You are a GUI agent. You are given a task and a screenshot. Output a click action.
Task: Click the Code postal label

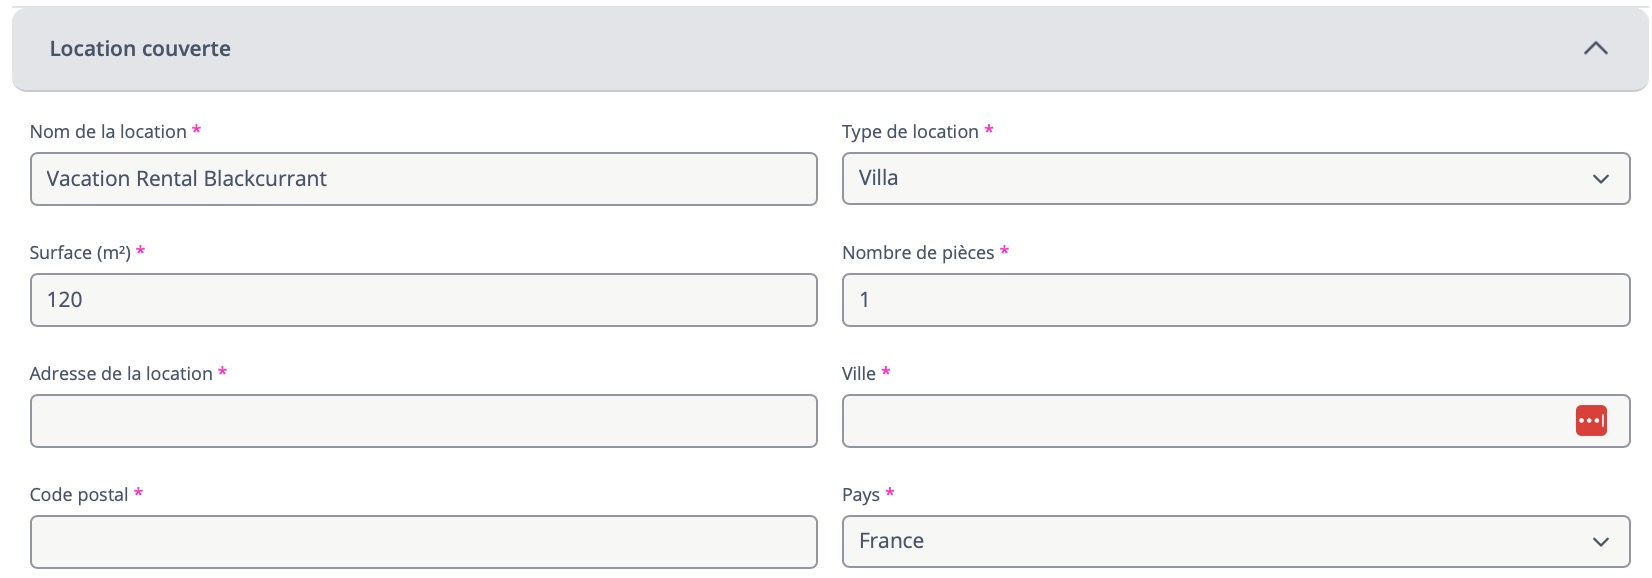[x=79, y=495]
